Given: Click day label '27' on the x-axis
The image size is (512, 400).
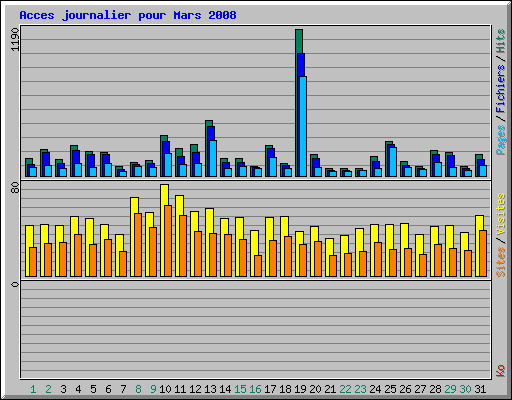Looking at the screenshot, I should point(420,389).
